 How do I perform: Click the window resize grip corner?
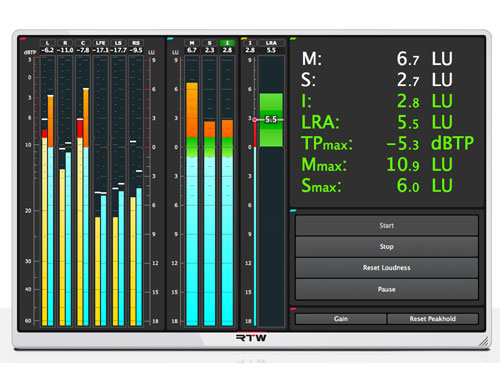point(484,342)
